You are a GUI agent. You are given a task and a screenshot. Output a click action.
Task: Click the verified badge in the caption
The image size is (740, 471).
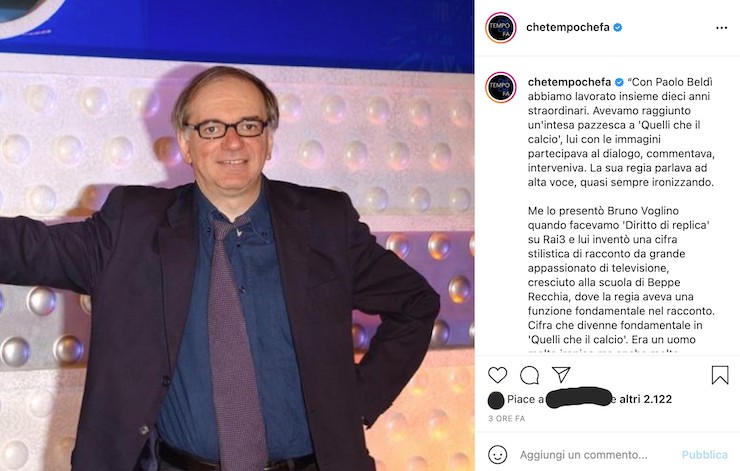[619, 82]
